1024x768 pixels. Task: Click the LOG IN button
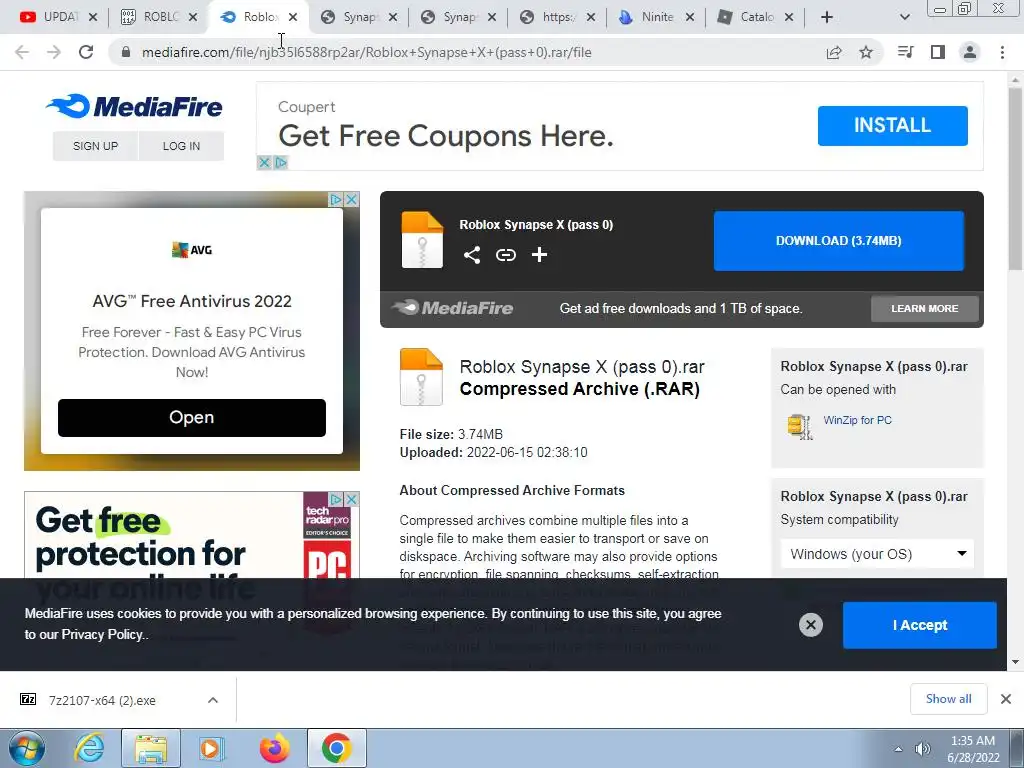pyautogui.click(x=182, y=146)
